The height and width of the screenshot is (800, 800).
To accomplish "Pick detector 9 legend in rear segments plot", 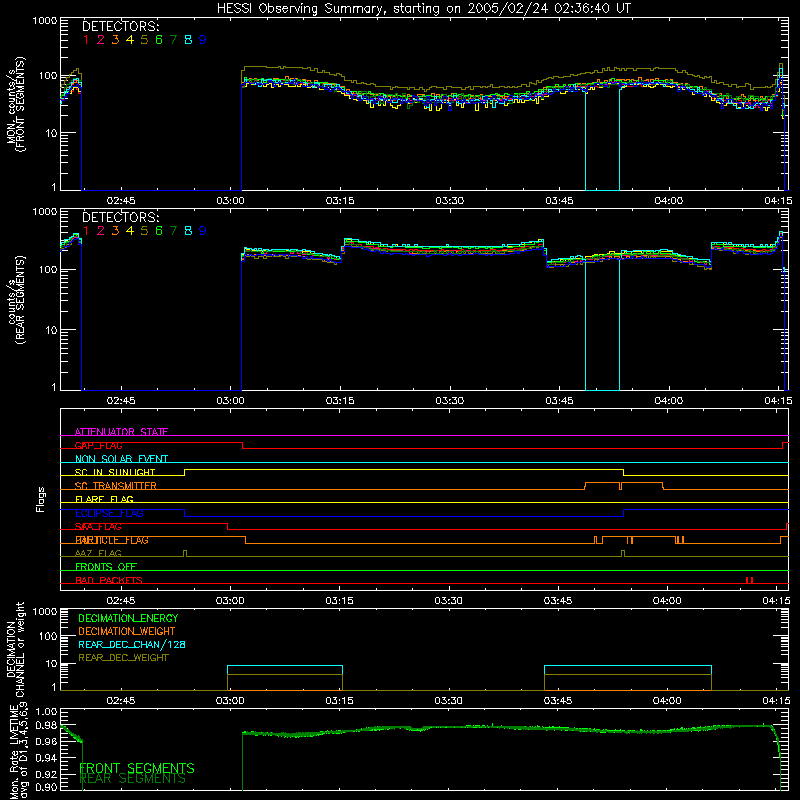I will pos(203,231).
